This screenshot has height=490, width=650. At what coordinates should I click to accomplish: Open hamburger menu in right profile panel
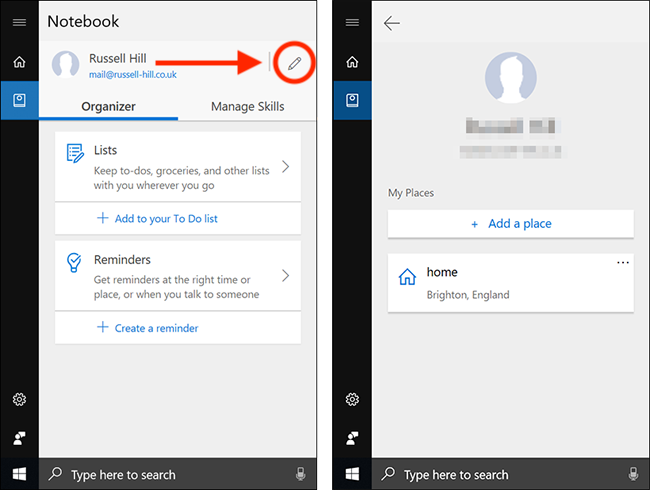point(352,22)
